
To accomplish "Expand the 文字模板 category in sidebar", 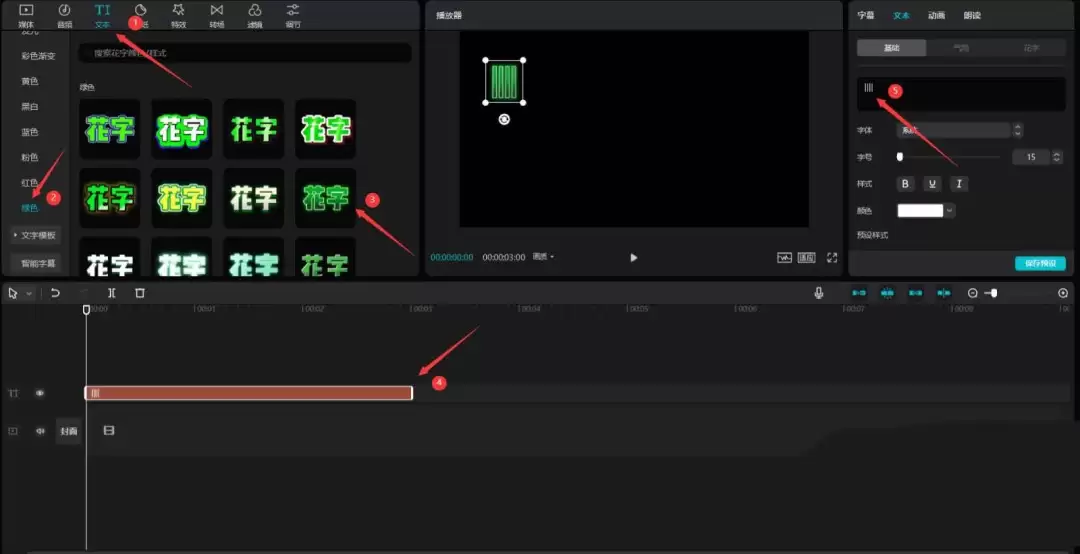I will point(36,235).
